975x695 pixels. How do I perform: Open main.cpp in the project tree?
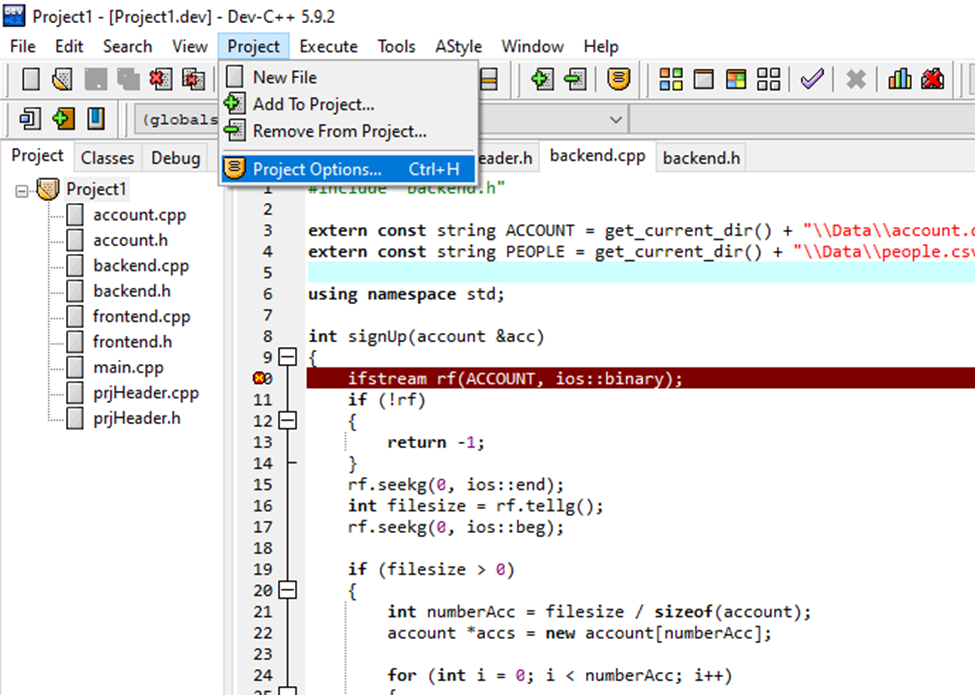[x=128, y=368]
